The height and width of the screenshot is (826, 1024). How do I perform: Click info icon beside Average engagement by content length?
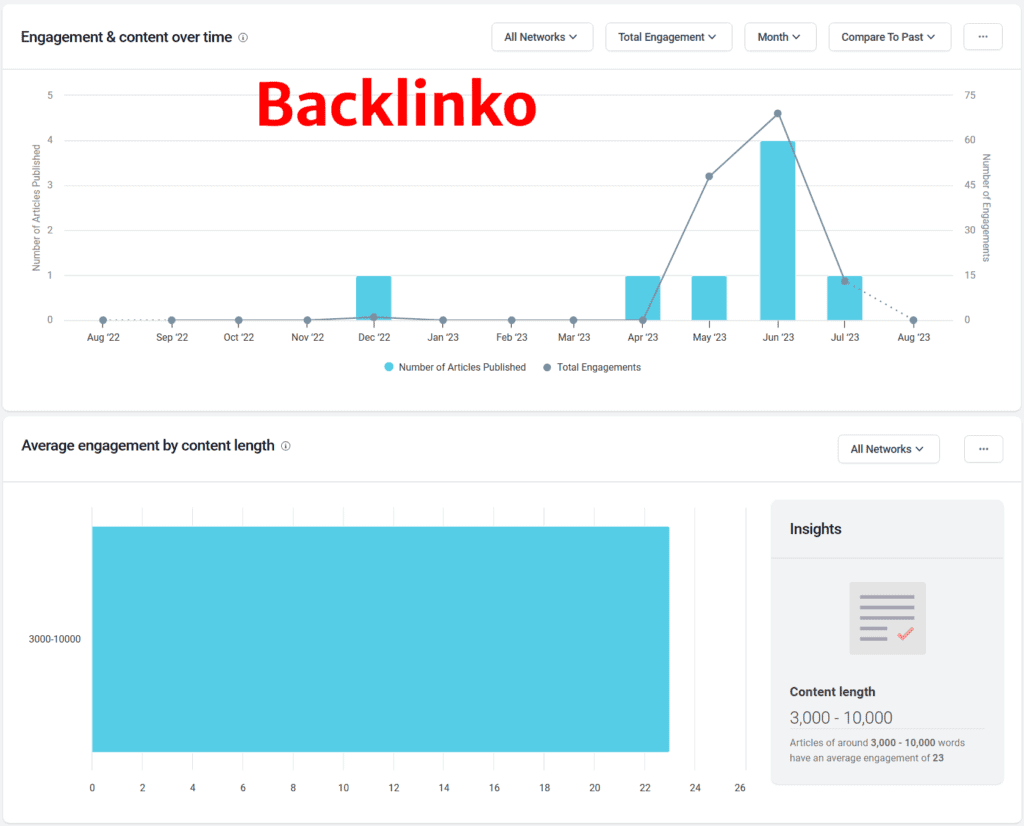pyautogui.click(x=286, y=446)
